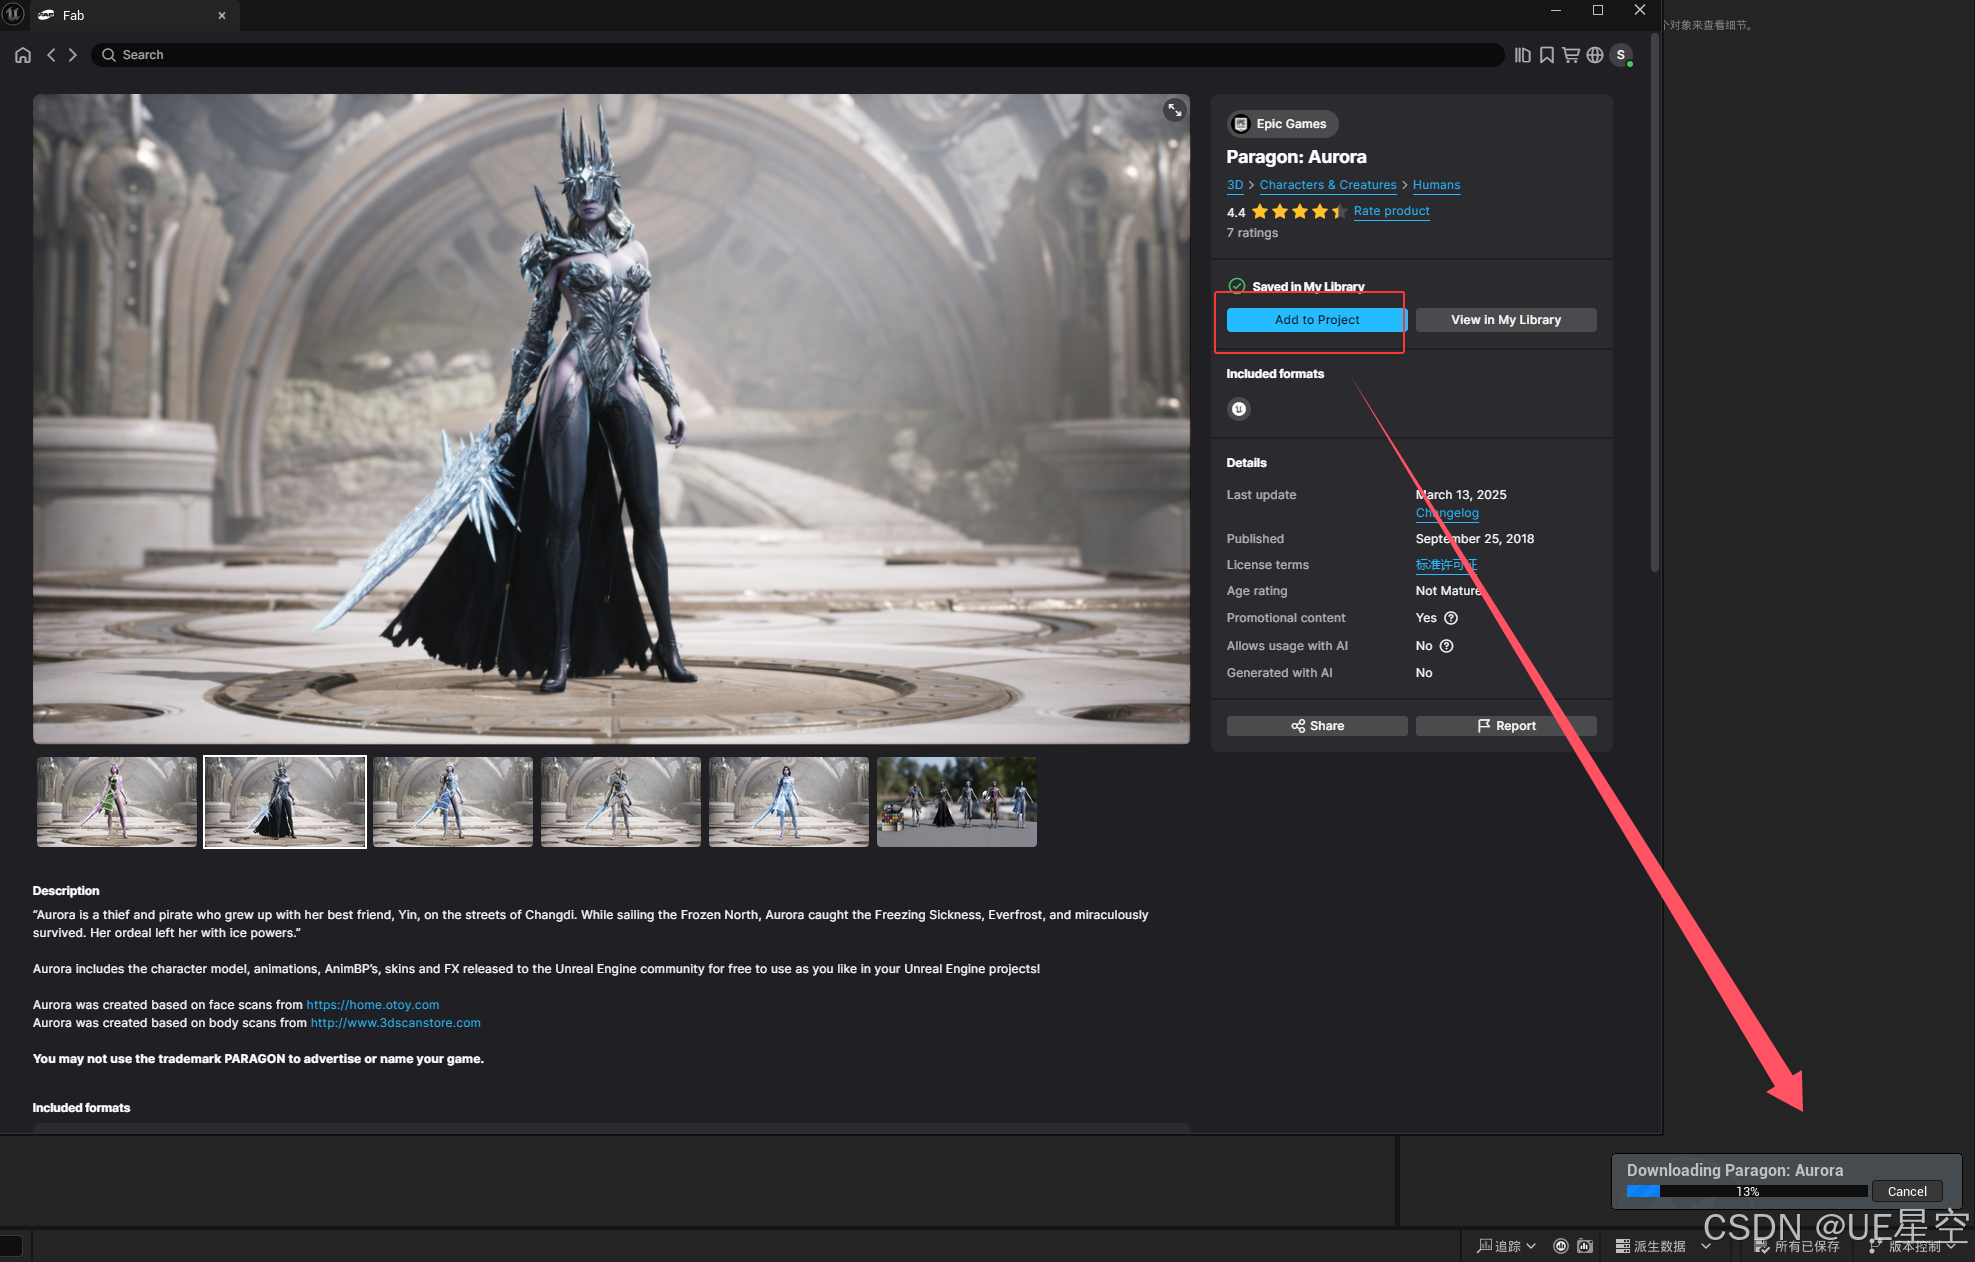Open the Changelog link
Image resolution: width=1975 pixels, height=1262 pixels.
[1447, 513]
